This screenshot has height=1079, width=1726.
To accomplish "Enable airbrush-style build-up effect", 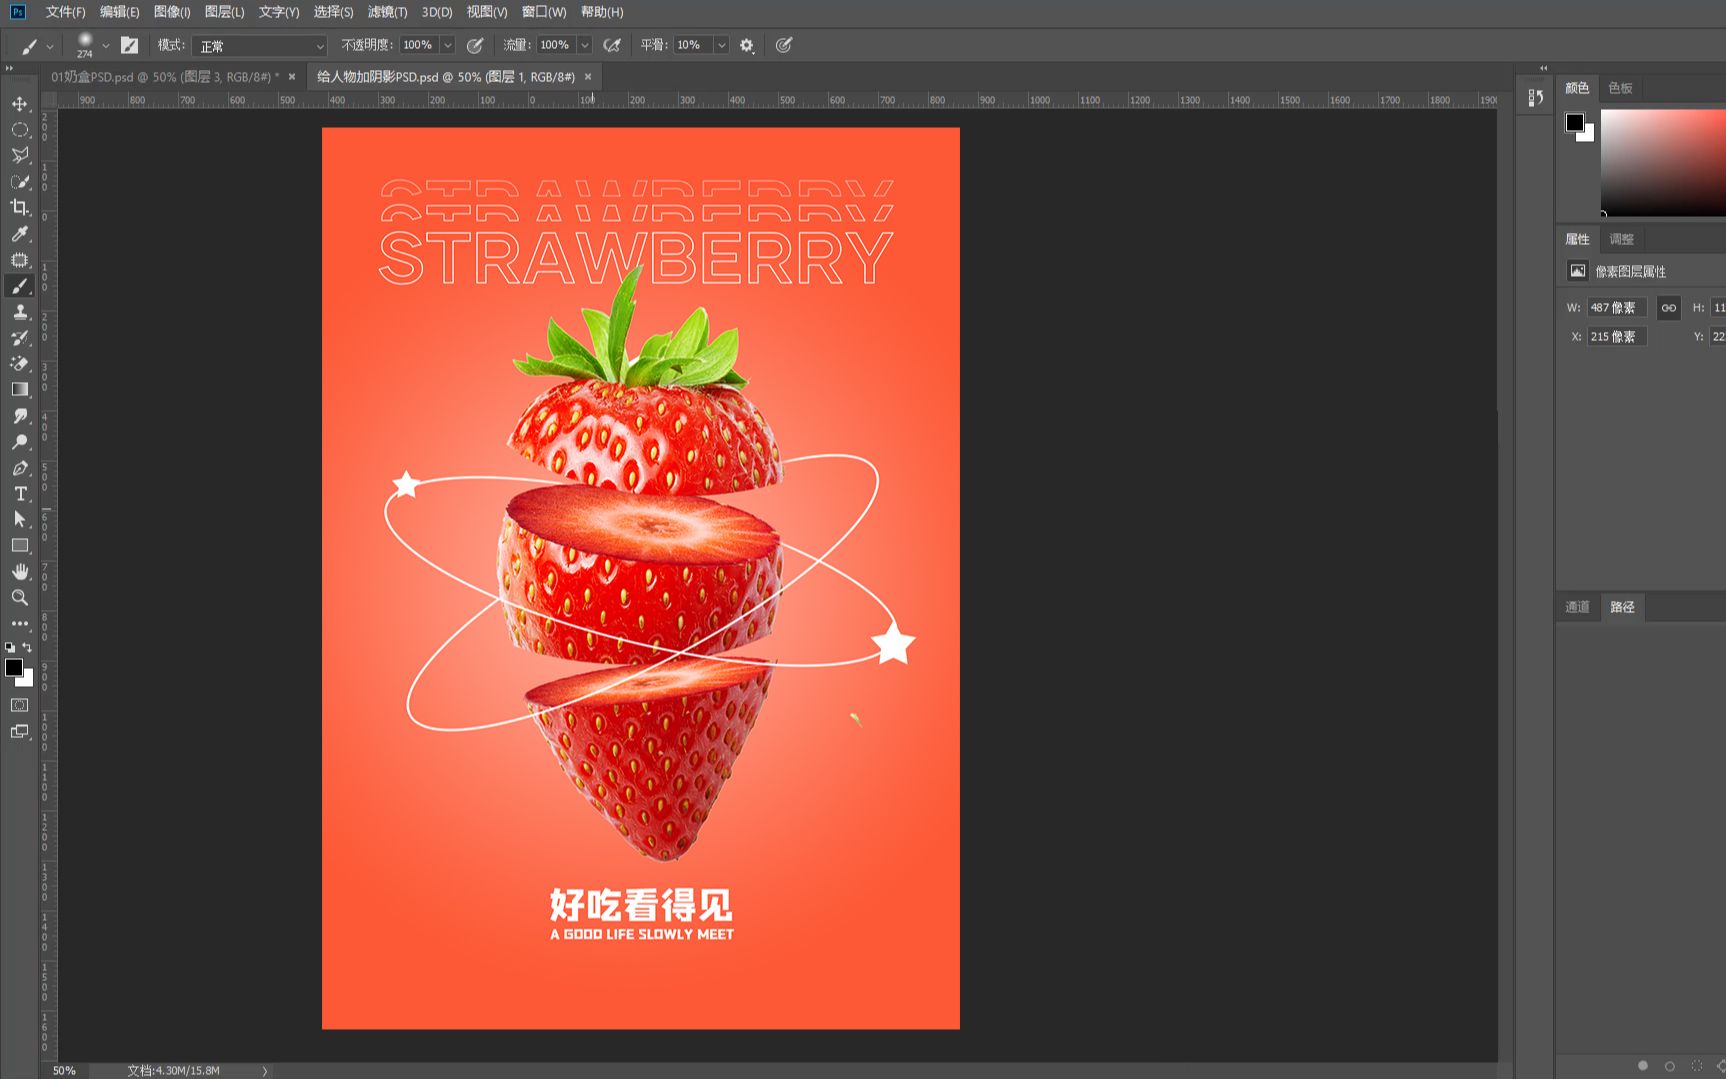I will pyautogui.click(x=612, y=45).
